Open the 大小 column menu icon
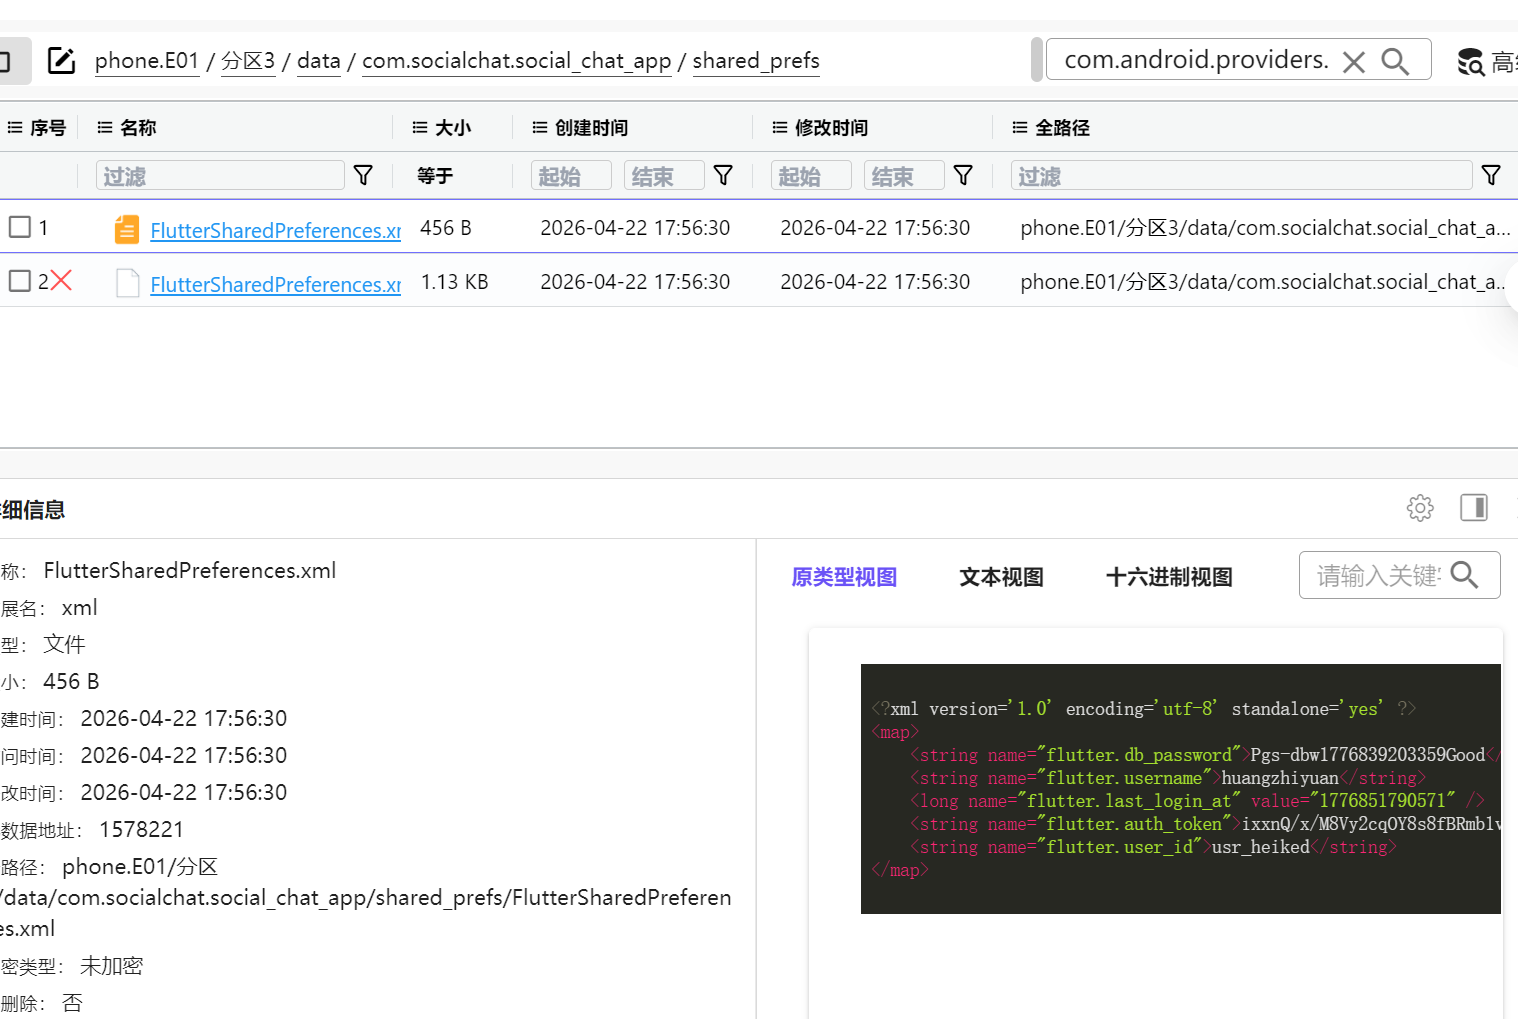 420,128
